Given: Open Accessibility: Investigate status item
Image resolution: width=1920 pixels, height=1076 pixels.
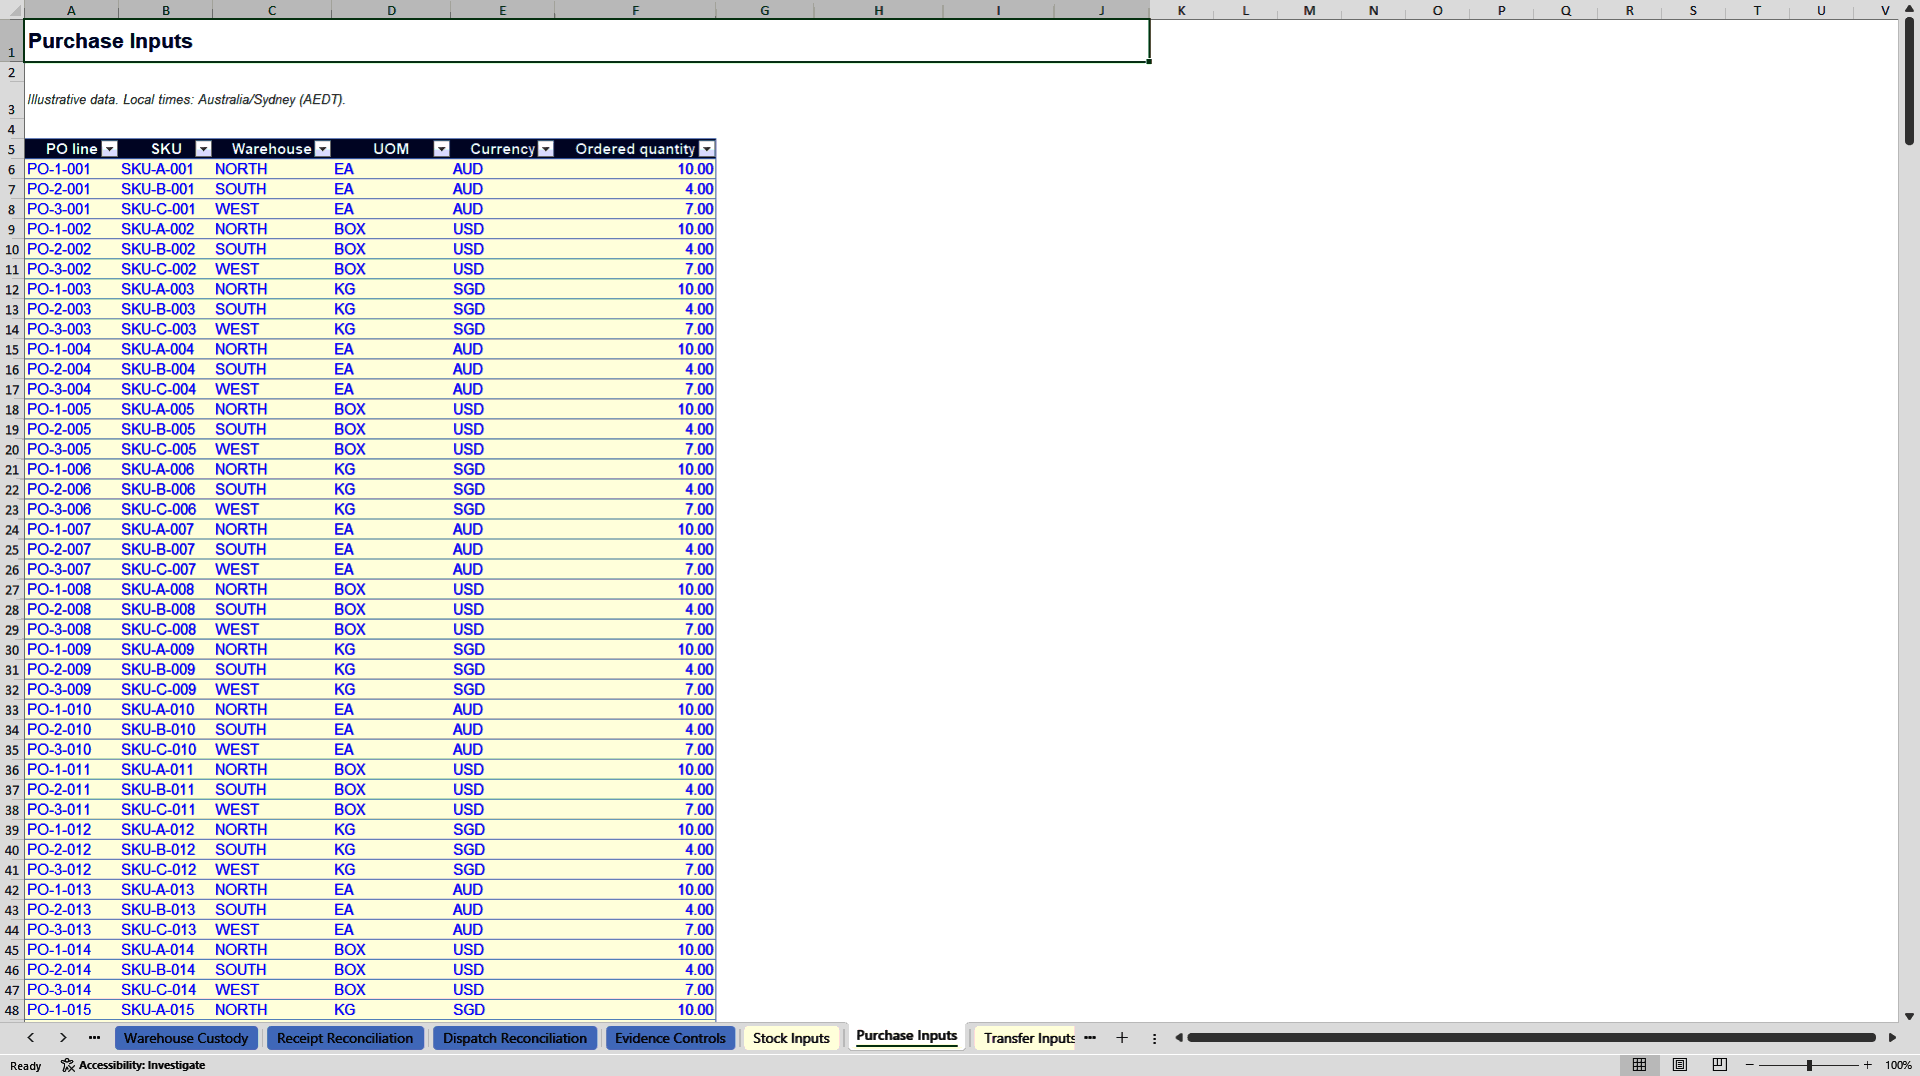Looking at the screenshot, I should pyautogui.click(x=133, y=1065).
